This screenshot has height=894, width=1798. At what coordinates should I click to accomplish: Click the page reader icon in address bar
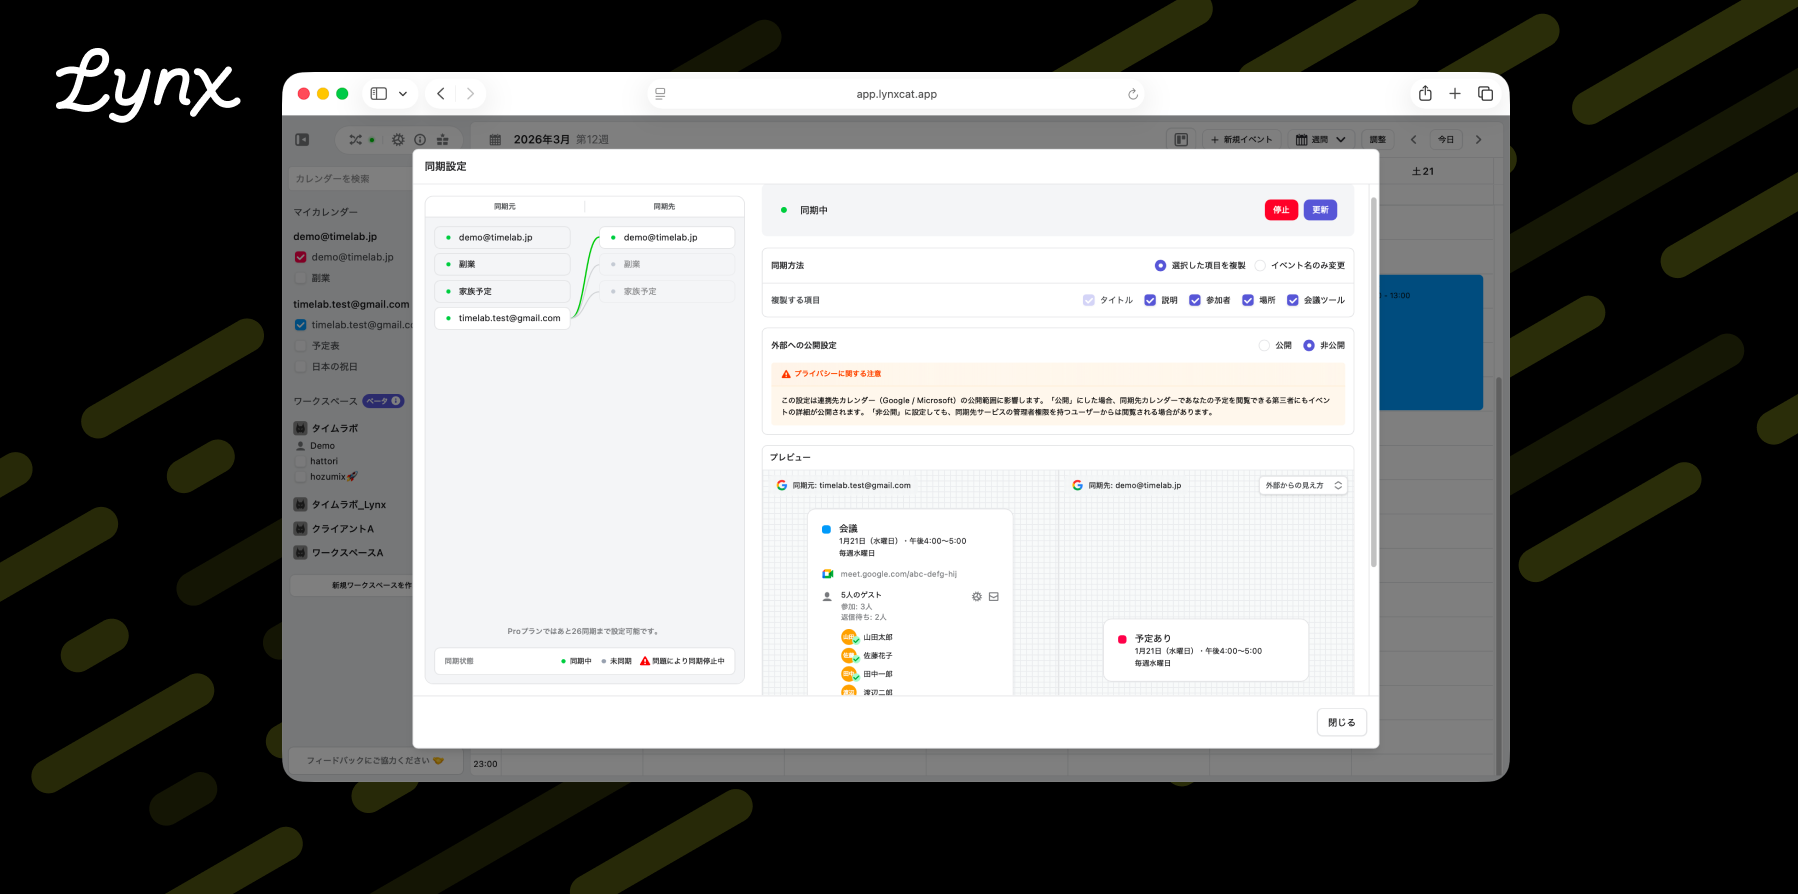tap(660, 94)
